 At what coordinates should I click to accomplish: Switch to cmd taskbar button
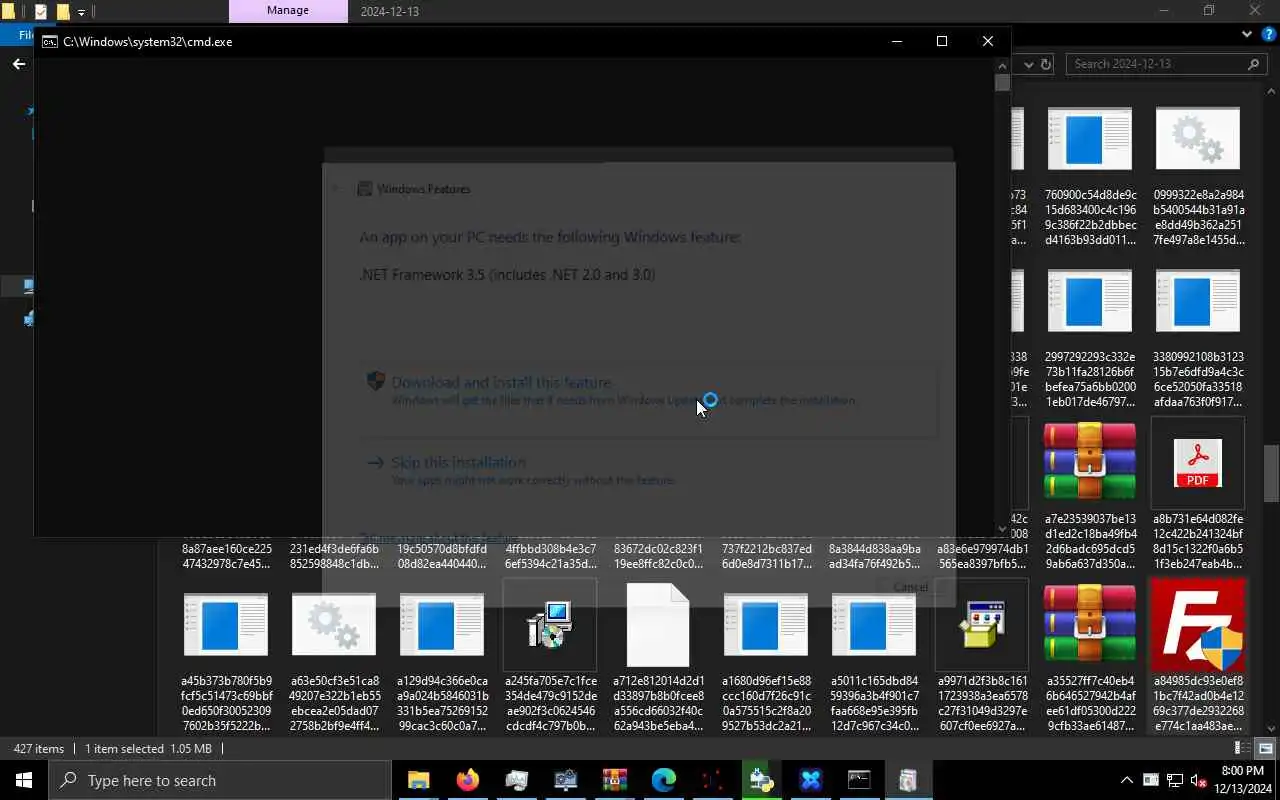(x=859, y=780)
